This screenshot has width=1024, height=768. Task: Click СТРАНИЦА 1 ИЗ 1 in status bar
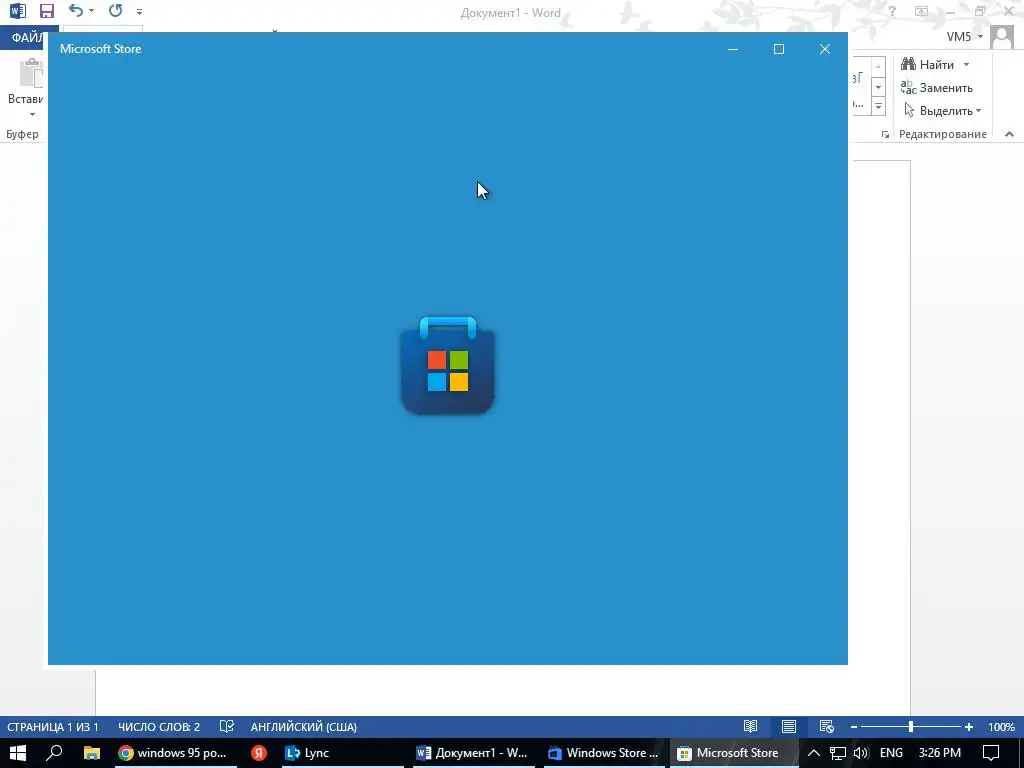click(53, 727)
